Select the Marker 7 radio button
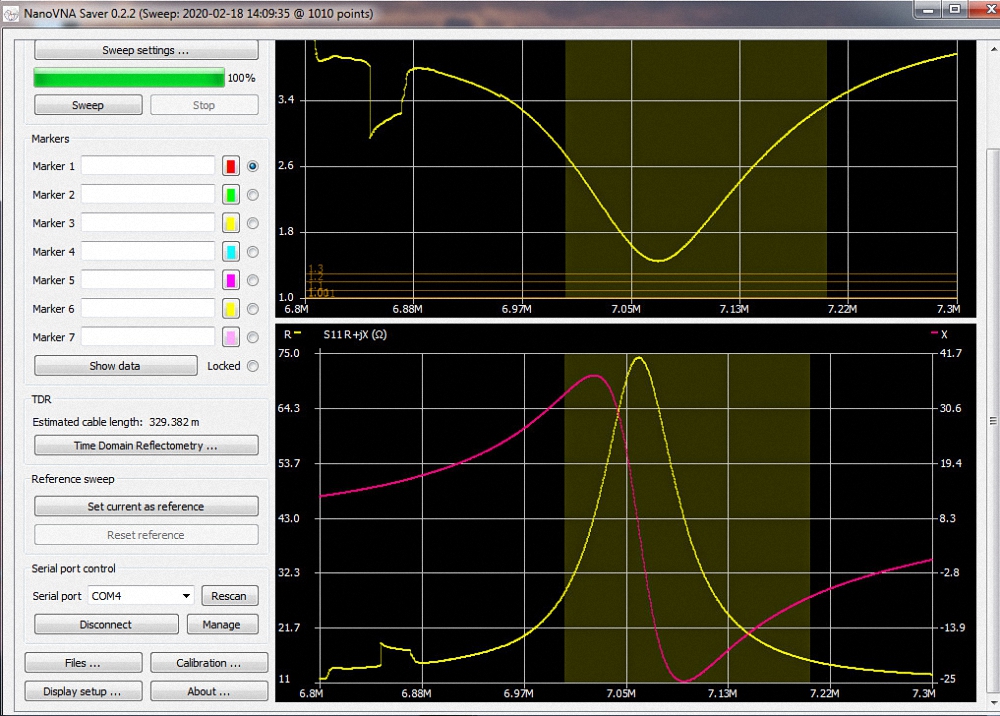 point(253,337)
